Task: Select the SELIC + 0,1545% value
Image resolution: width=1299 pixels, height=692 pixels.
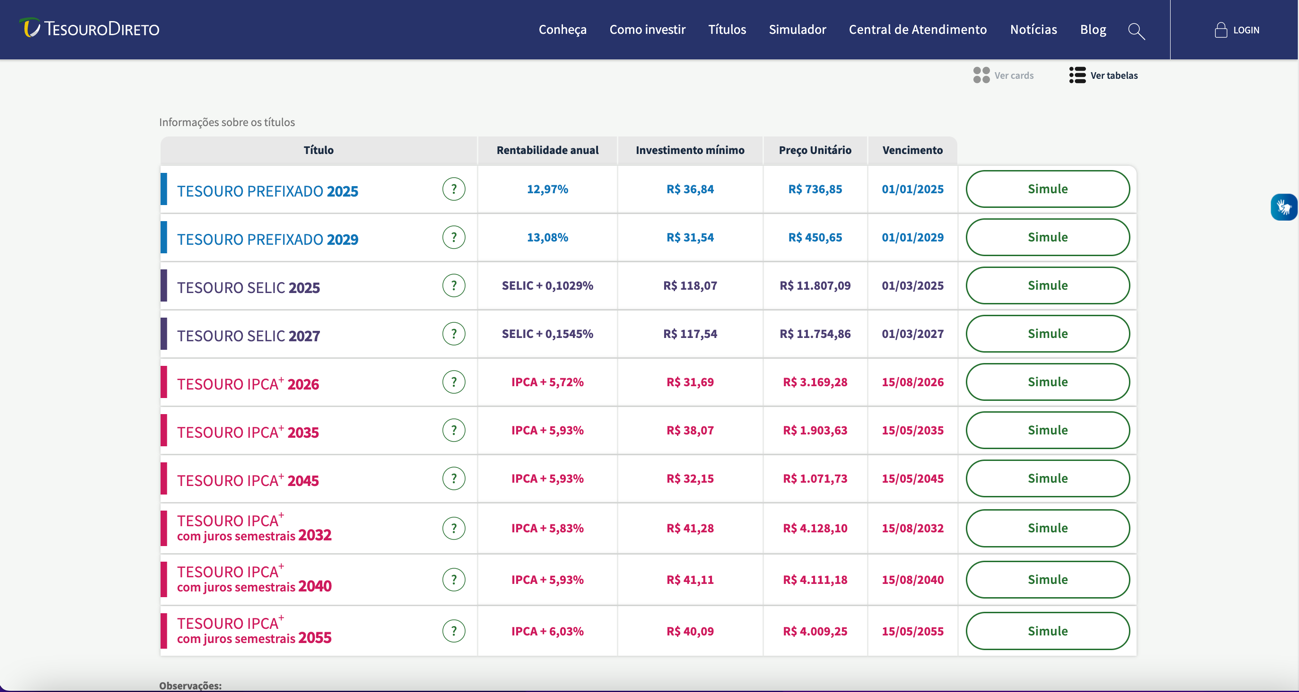Action: coord(547,334)
